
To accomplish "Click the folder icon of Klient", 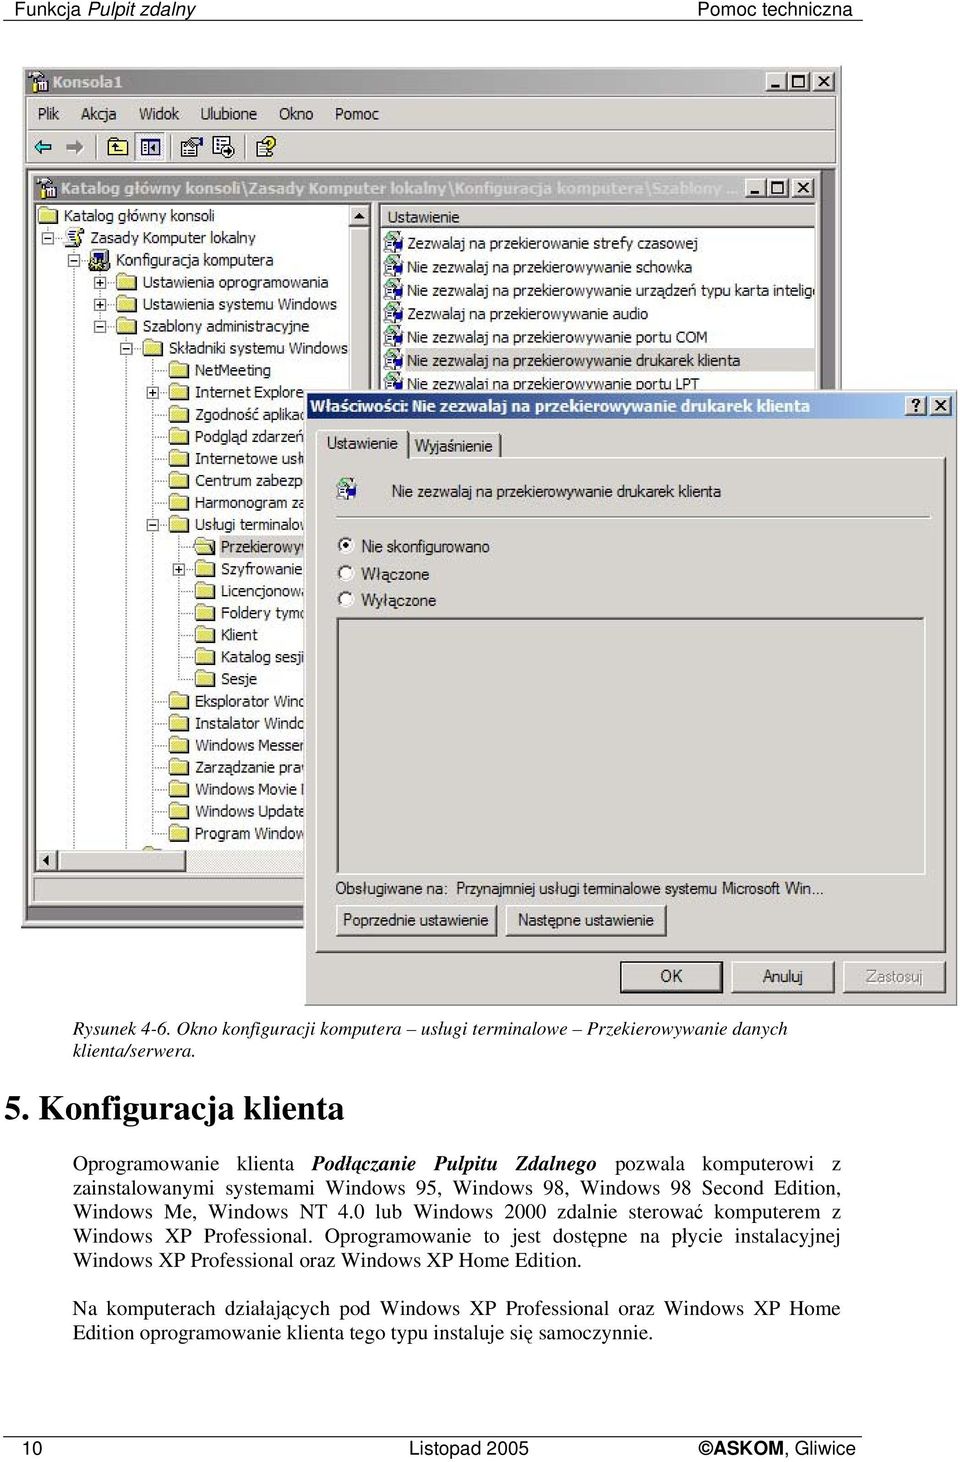I will [x=205, y=634].
